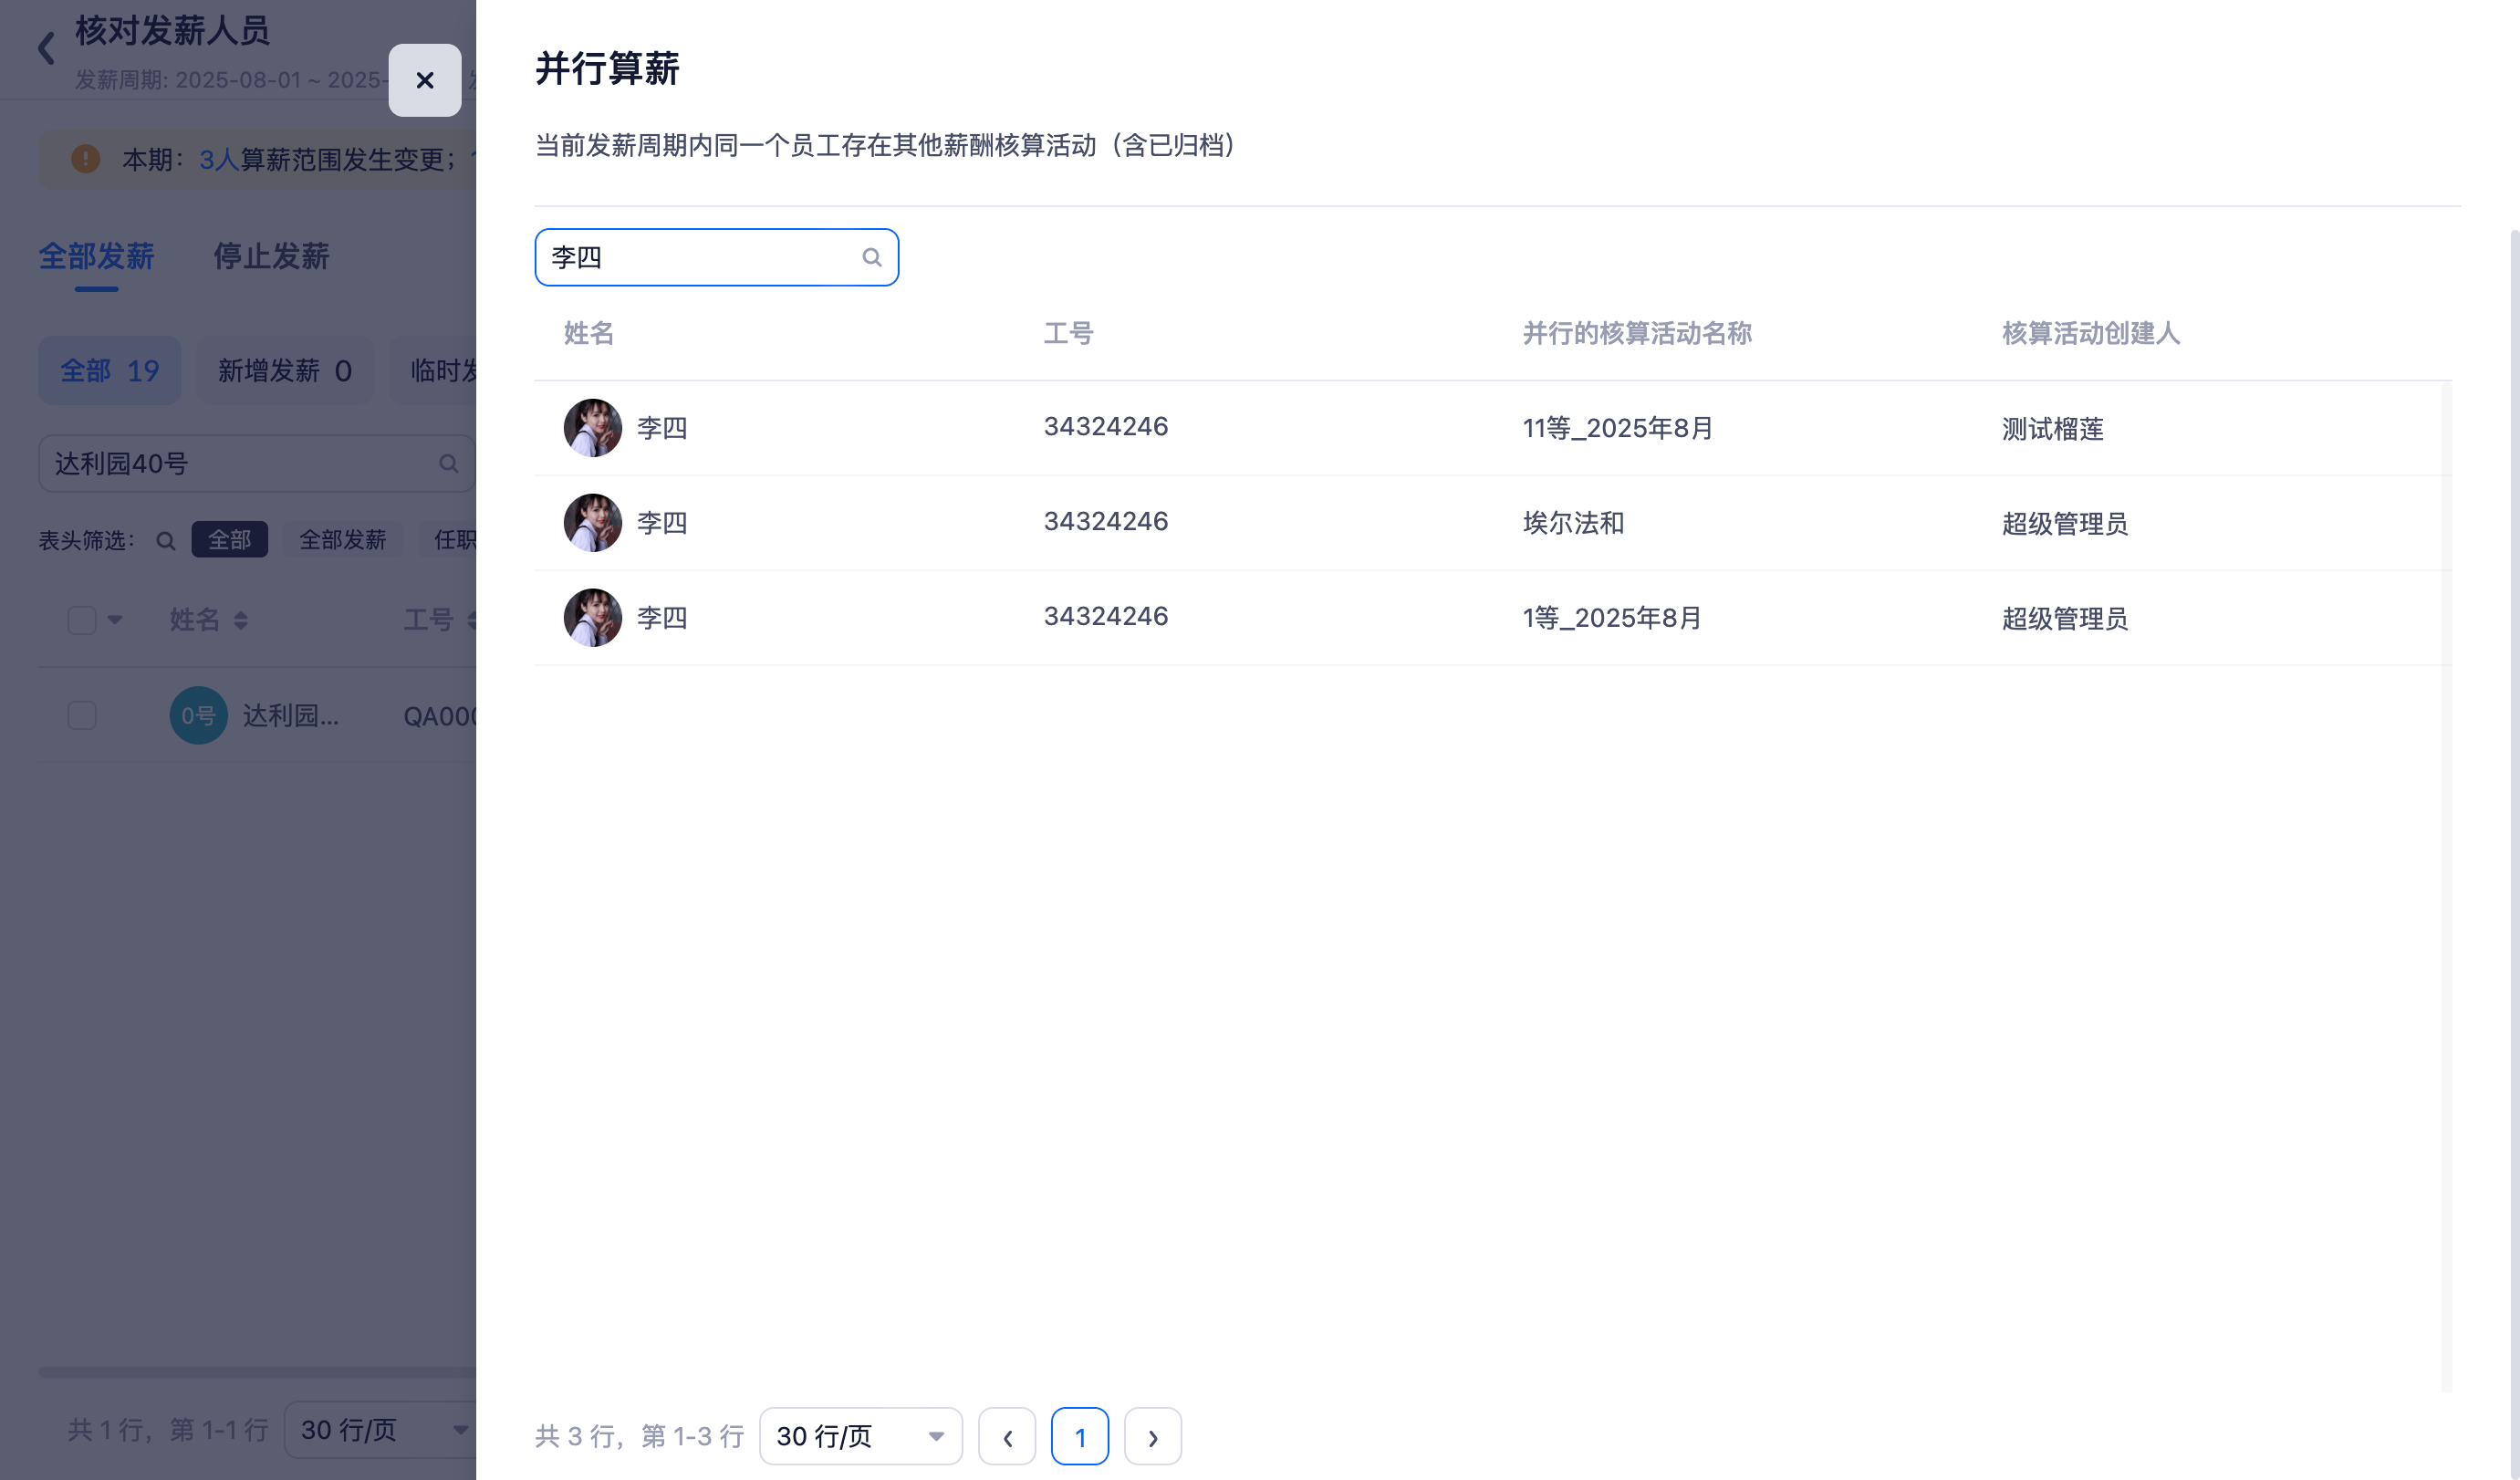Image resolution: width=2520 pixels, height=1480 pixels.
Task: Click the 表头筛选 search icon
Action: [x=166, y=541]
